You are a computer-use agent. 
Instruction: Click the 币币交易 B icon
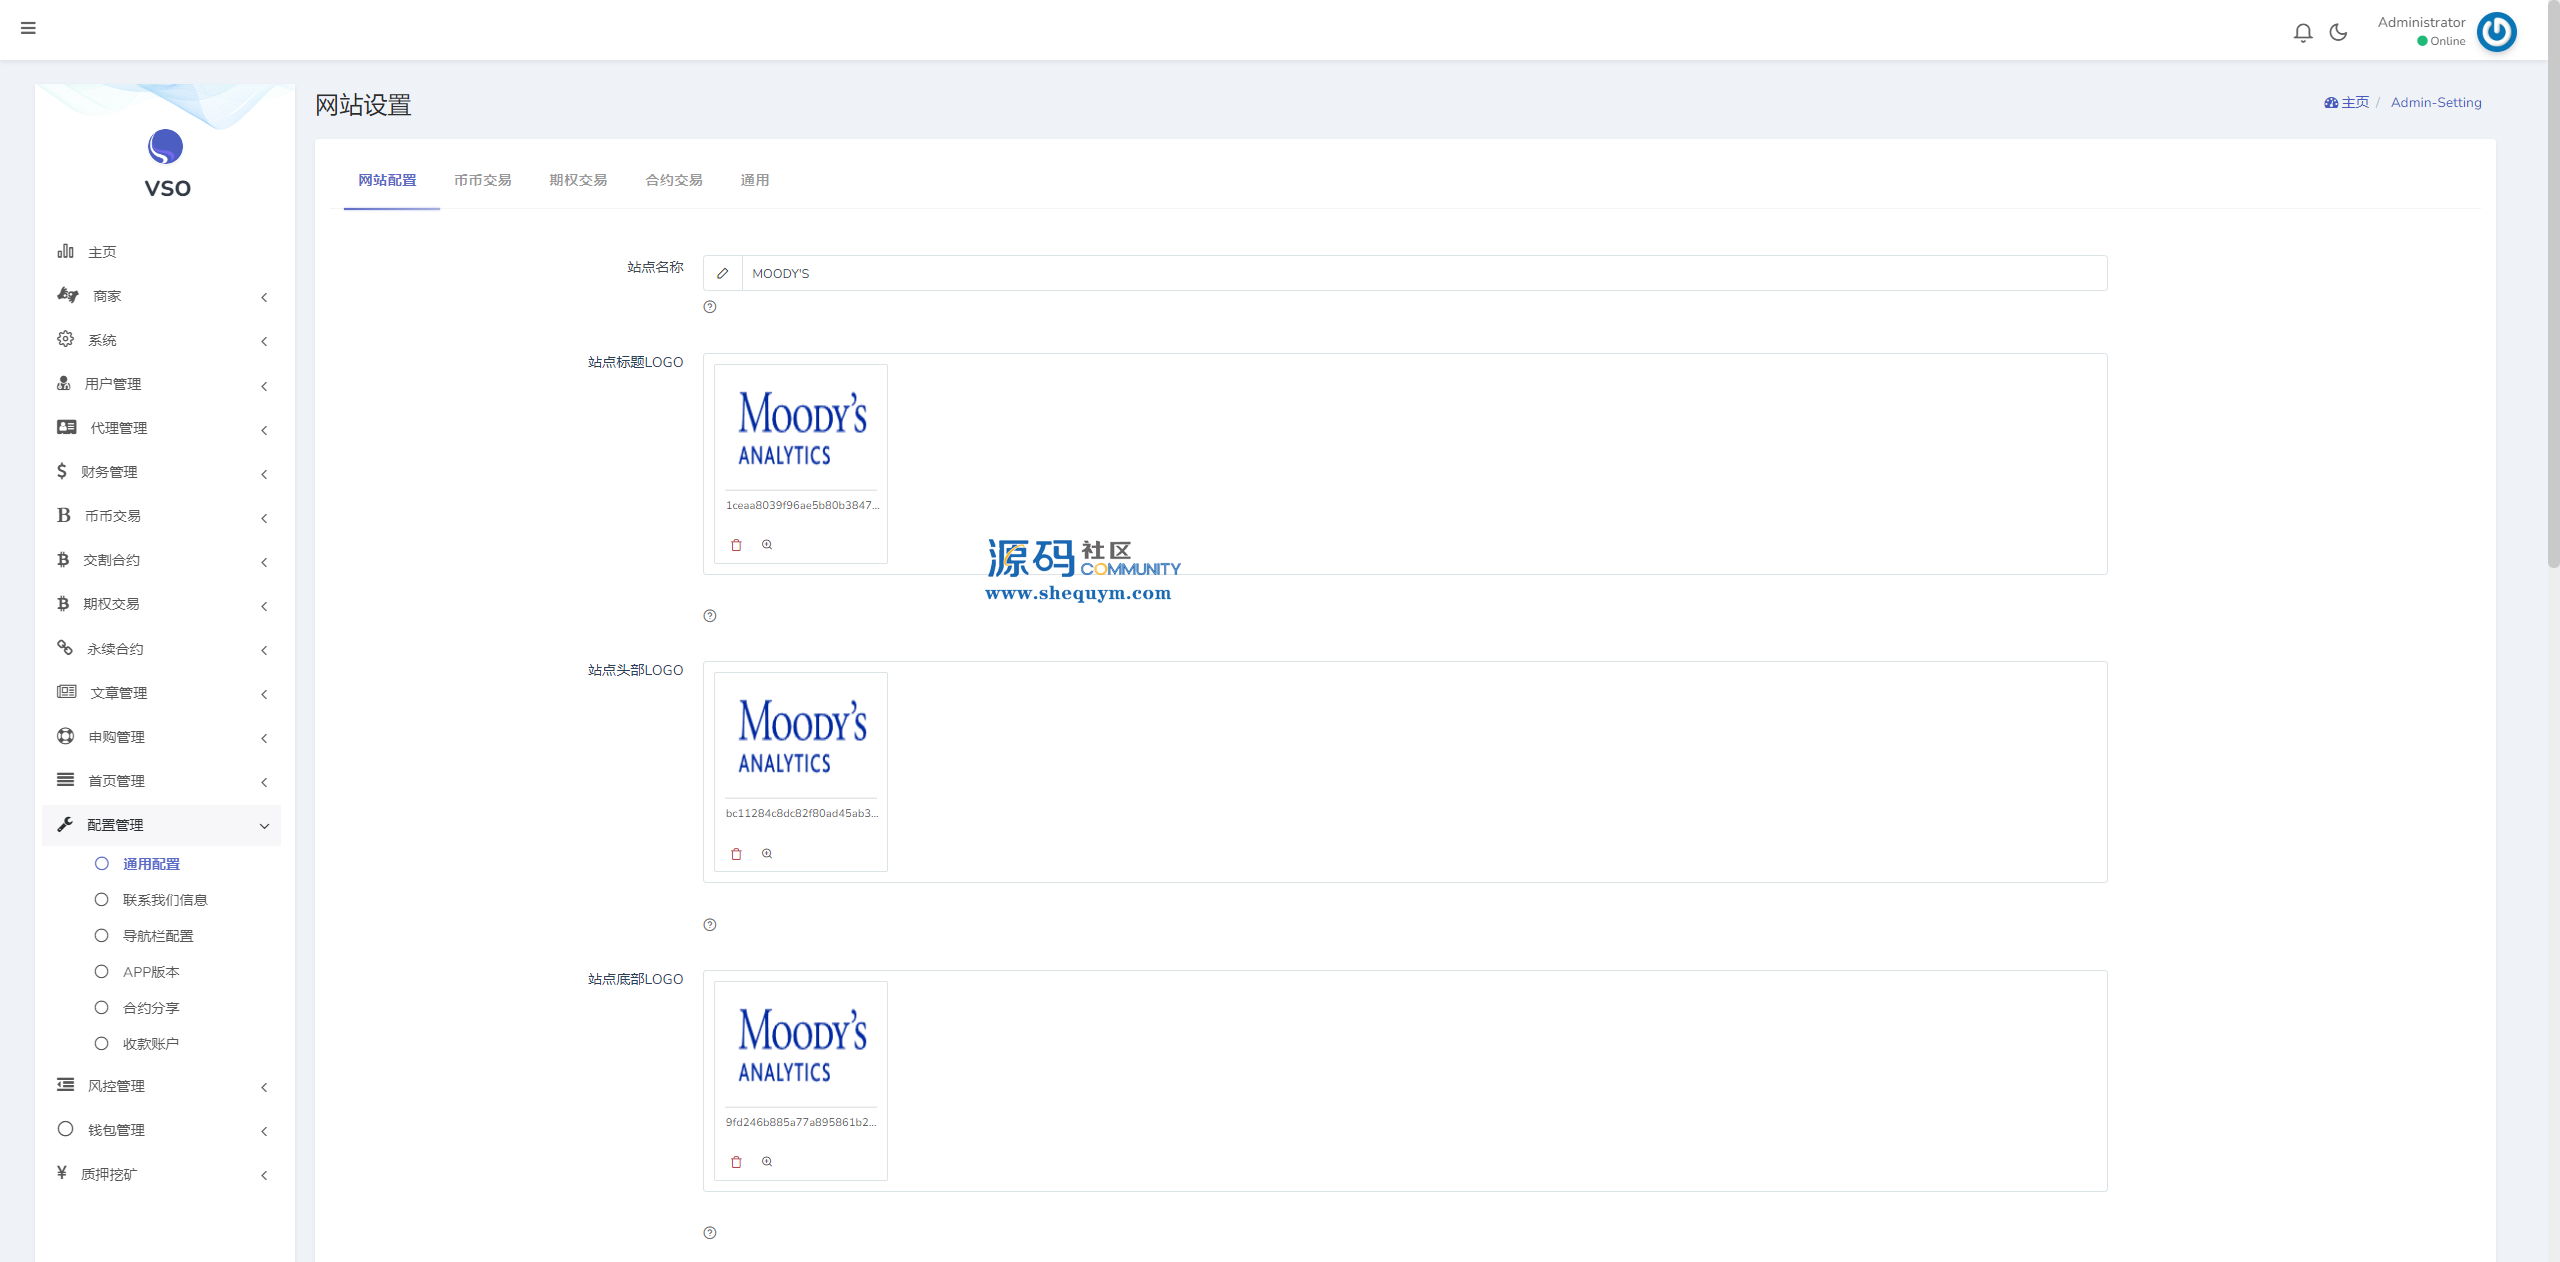tap(64, 515)
